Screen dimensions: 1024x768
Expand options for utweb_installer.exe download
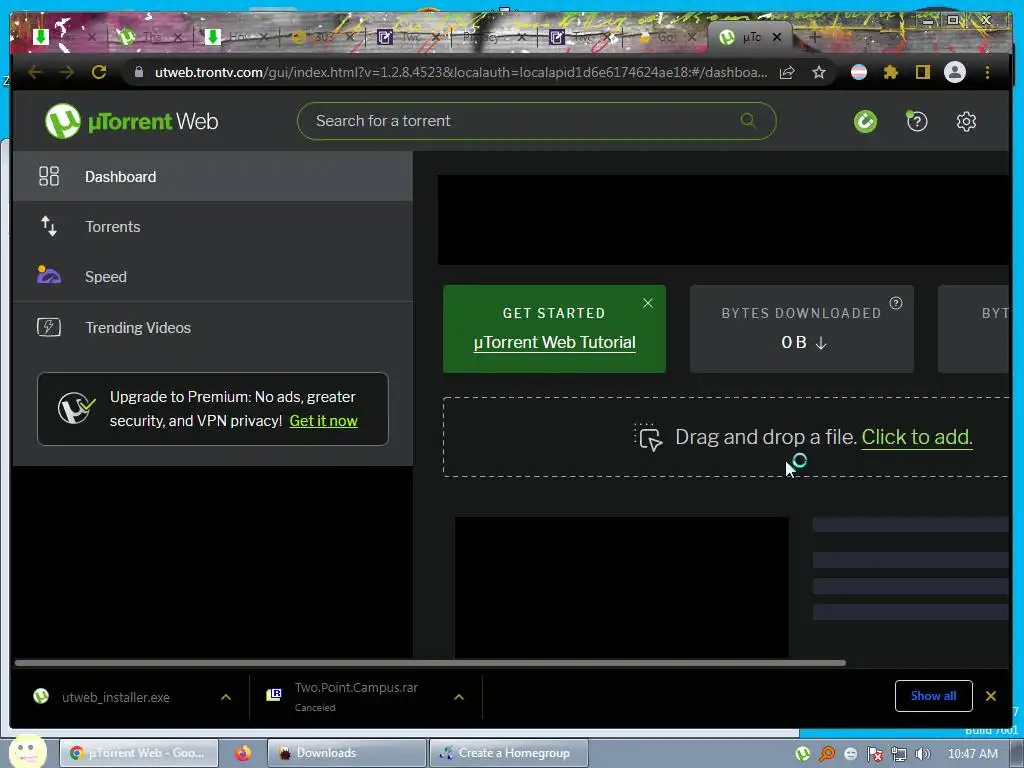(226, 697)
